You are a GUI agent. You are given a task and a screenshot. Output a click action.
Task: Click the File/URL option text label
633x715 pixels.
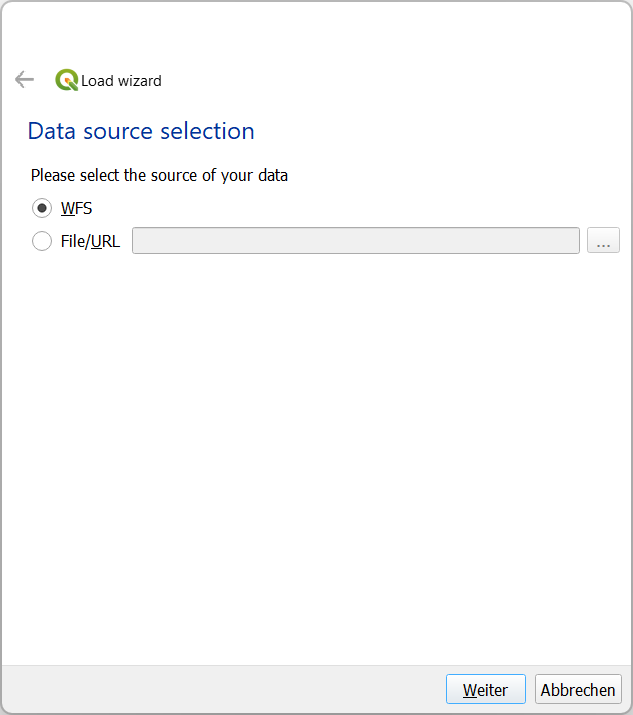pyautogui.click(x=90, y=241)
